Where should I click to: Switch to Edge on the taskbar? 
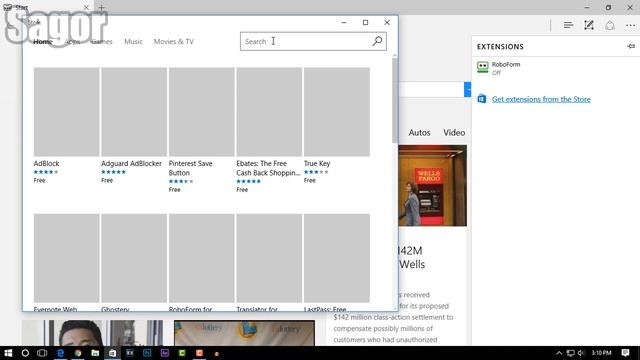pyautogui.click(x=60, y=353)
